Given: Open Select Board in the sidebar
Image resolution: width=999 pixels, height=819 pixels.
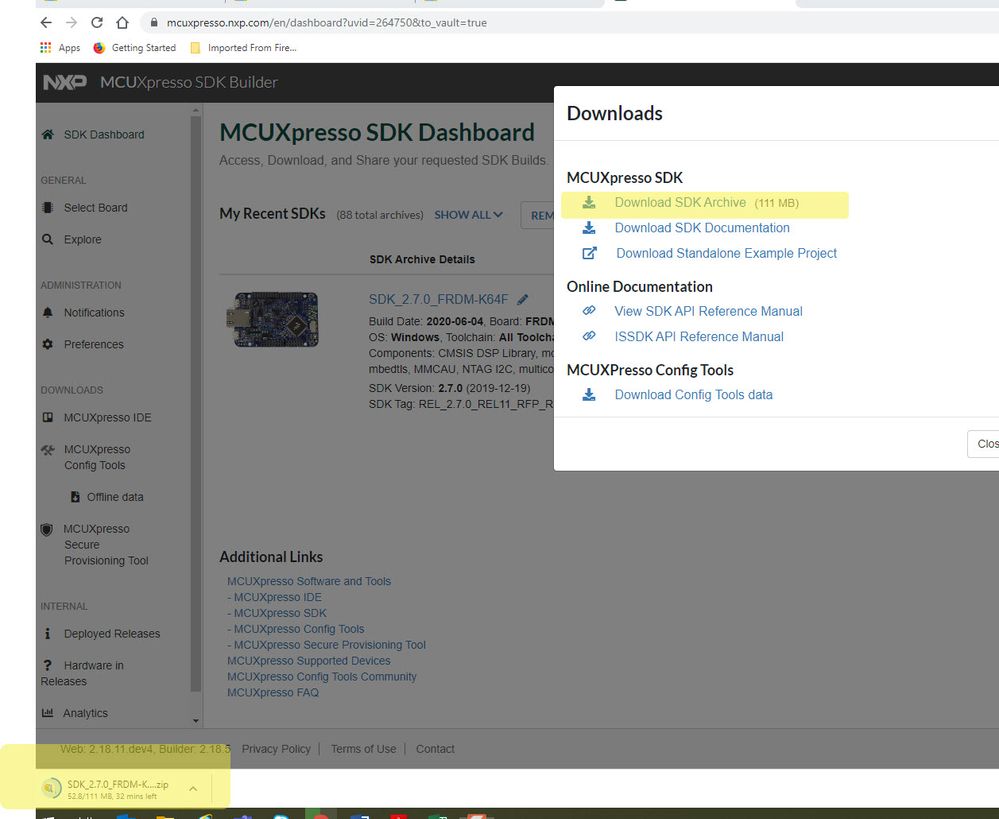Looking at the screenshot, I should (x=96, y=208).
